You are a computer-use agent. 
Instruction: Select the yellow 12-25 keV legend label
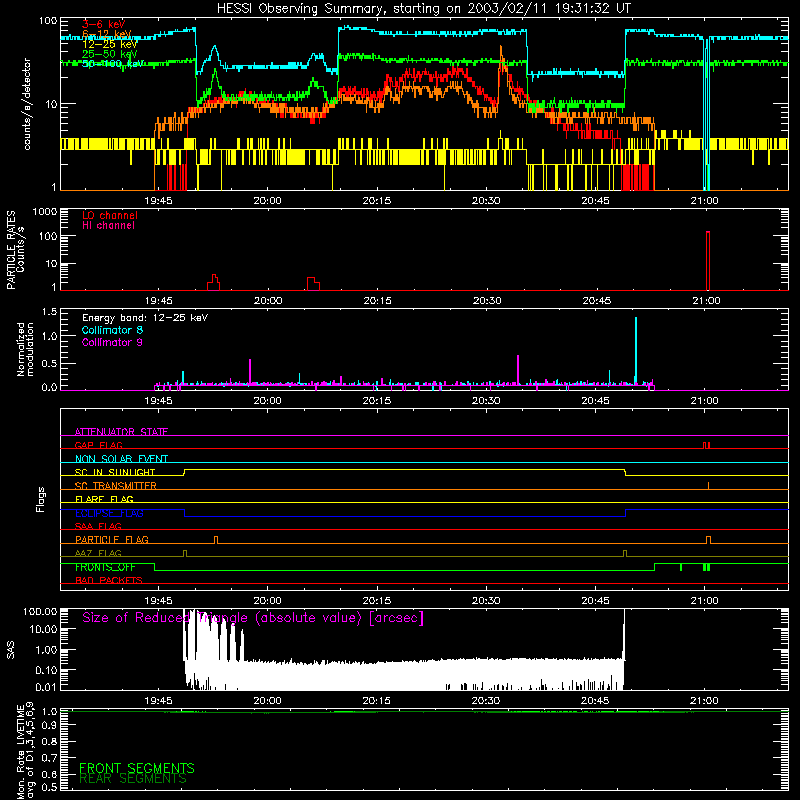click(110, 44)
